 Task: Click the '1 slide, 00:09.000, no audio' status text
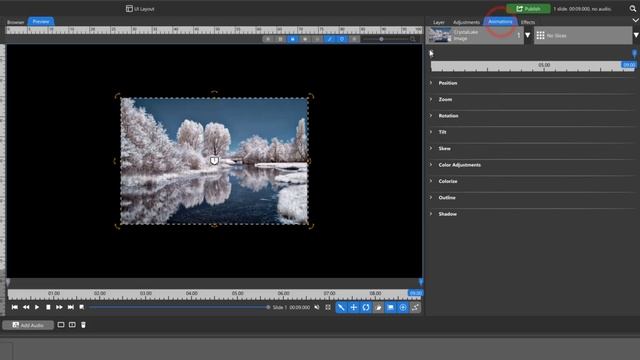(x=582, y=9)
